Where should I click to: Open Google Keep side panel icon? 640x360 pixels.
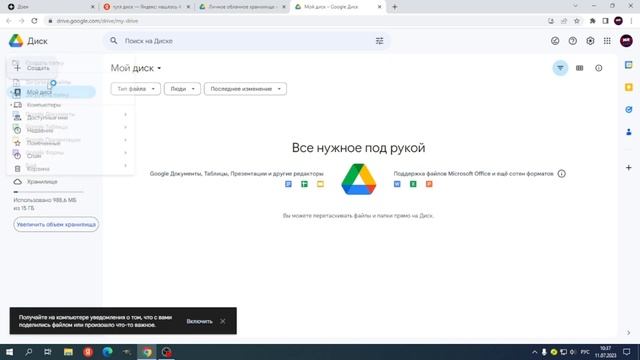click(629, 87)
